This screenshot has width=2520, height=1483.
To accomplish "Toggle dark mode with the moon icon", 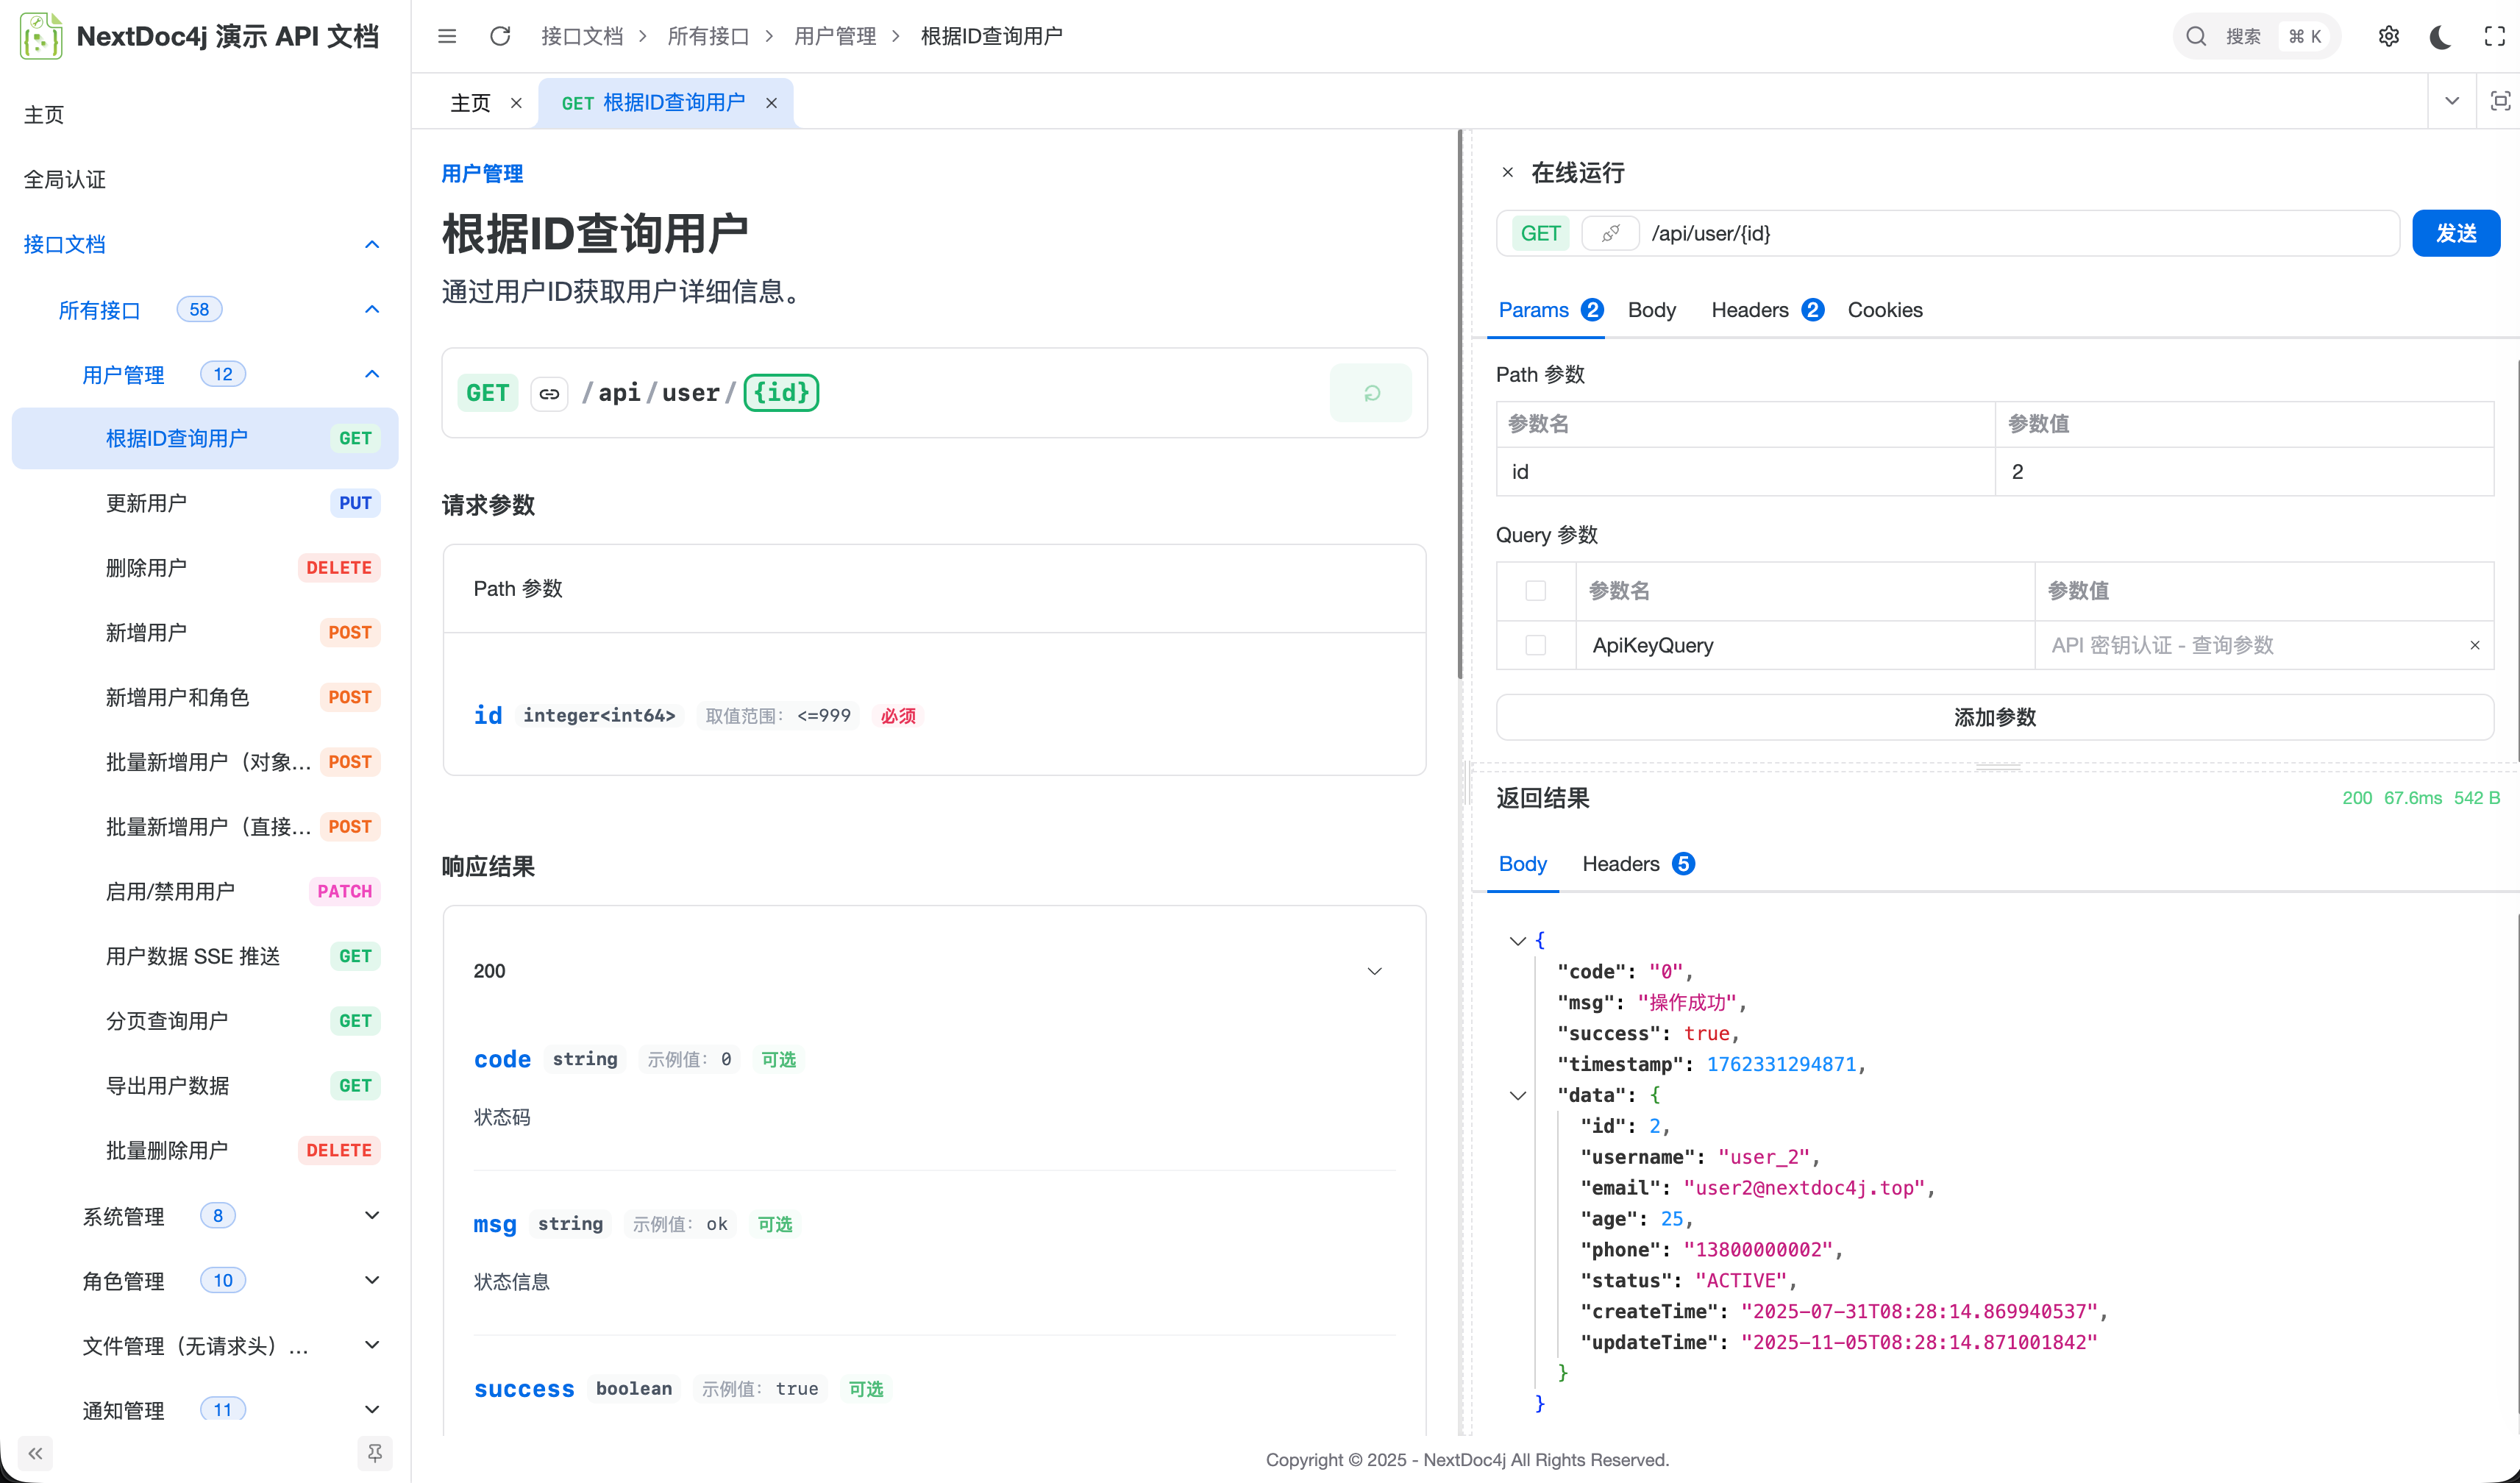I will coord(2440,36).
